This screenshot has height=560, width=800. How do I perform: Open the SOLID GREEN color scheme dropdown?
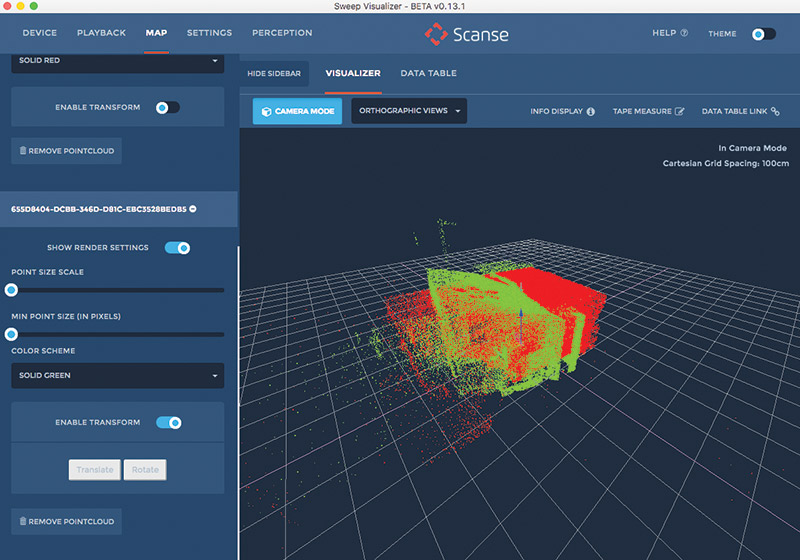click(x=117, y=375)
